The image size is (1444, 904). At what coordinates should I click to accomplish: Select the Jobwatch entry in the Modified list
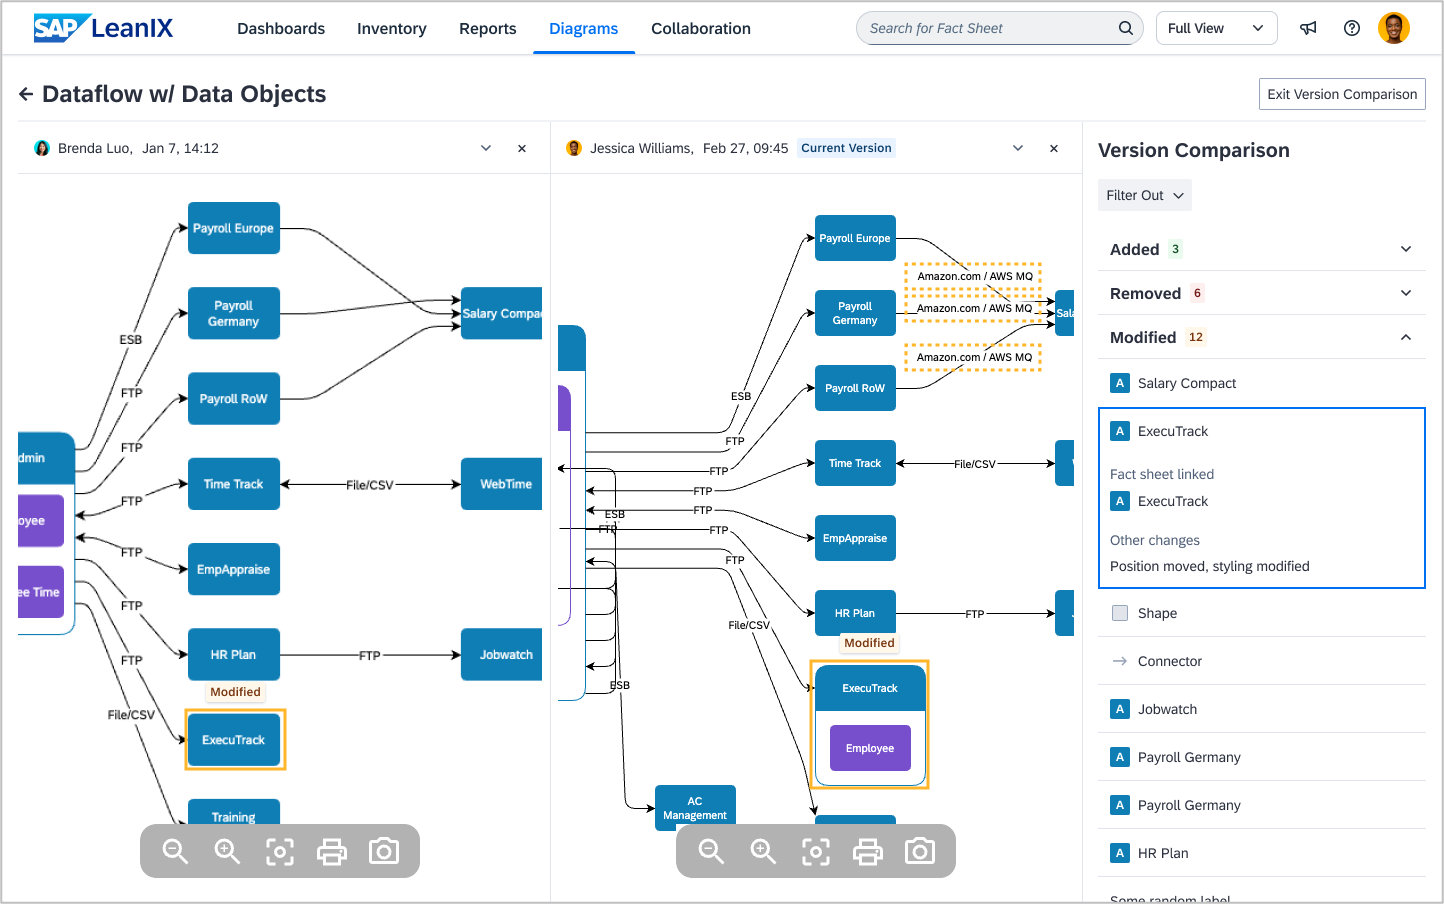pyautogui.click(x=1262, y=709)
